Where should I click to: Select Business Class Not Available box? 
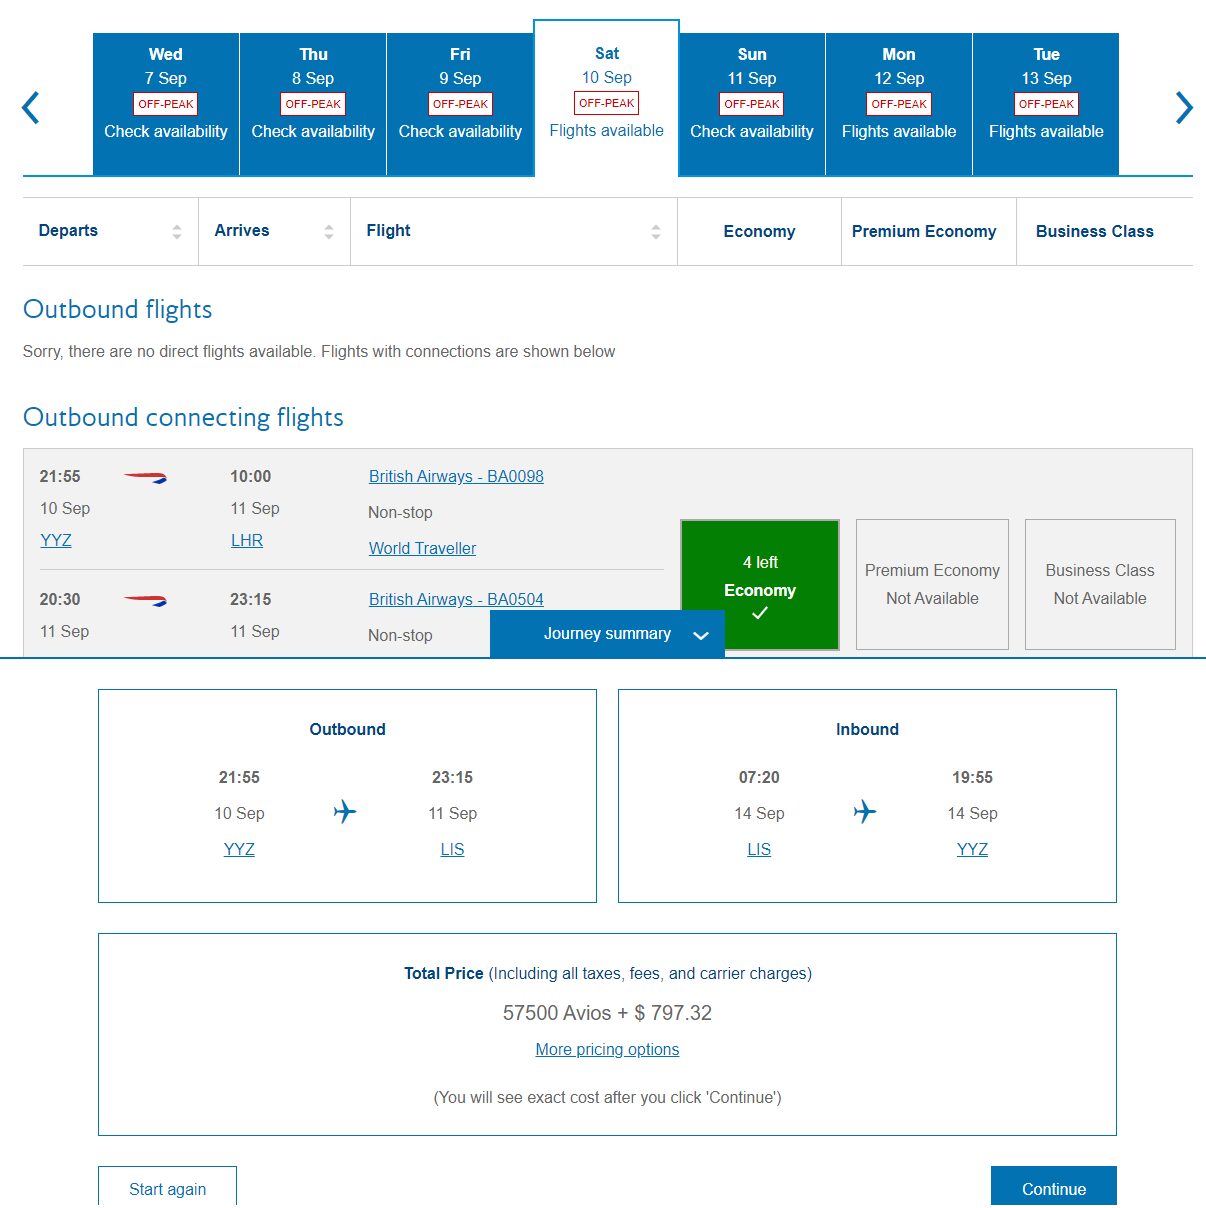point(1100,585)
